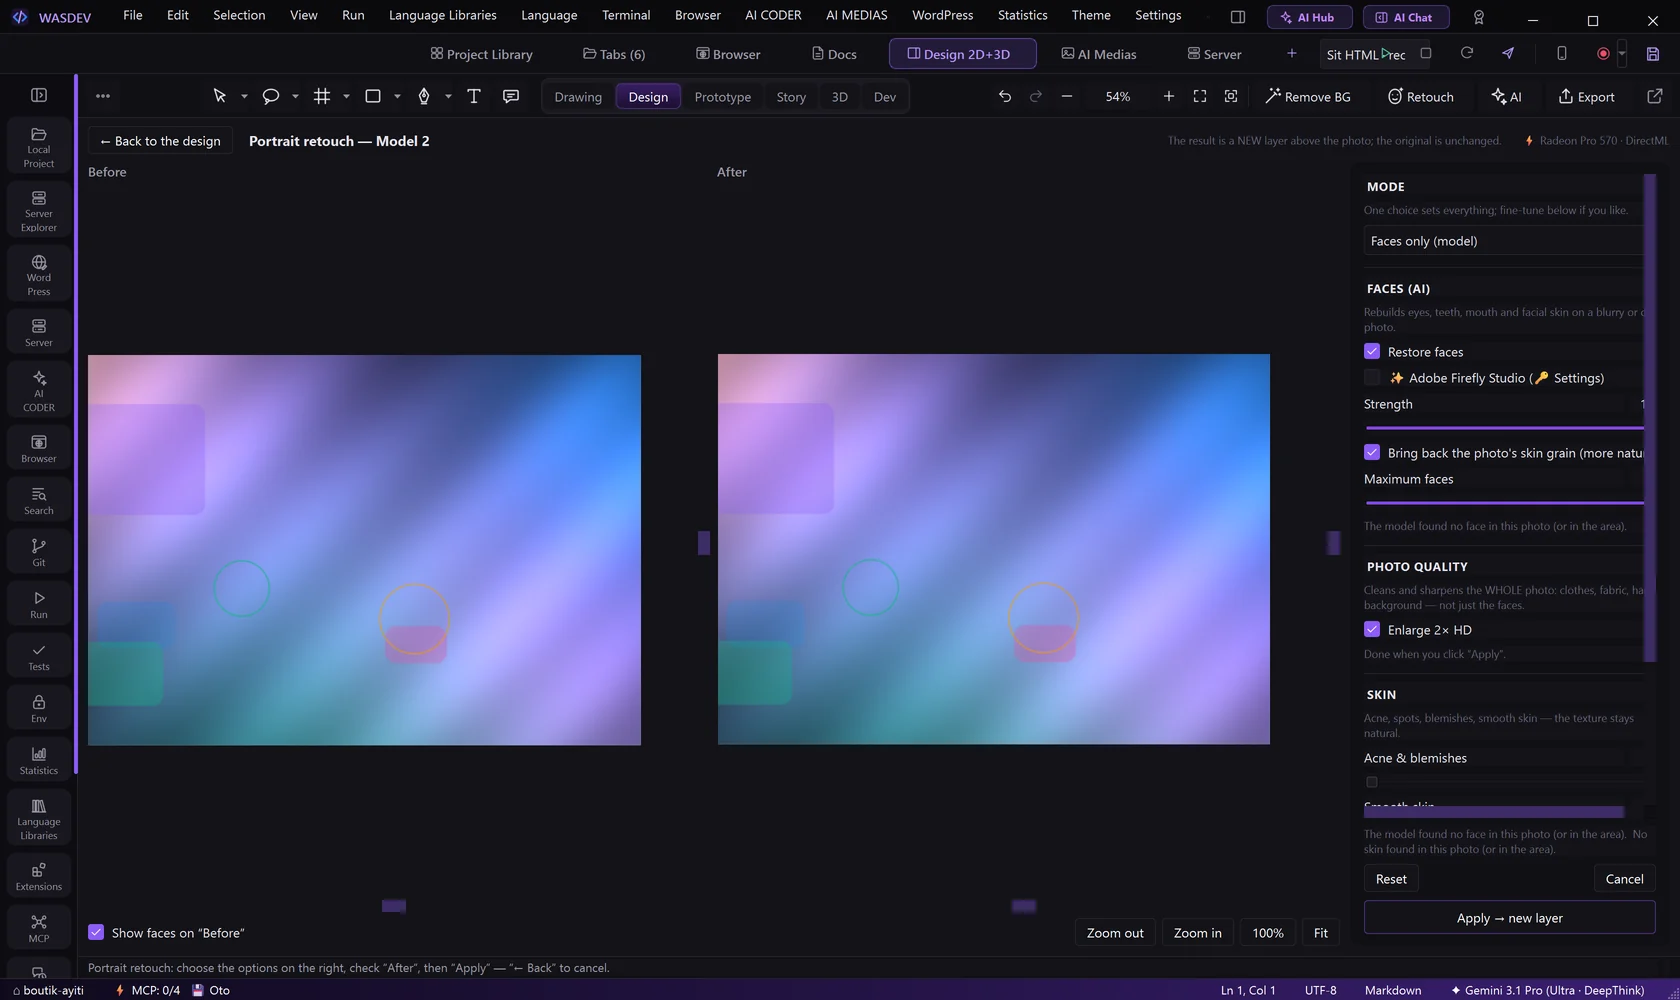Expand the lasso tool dropdown caret
1680x1000 pixels.
pyautogui.click(x=295, y=97)
